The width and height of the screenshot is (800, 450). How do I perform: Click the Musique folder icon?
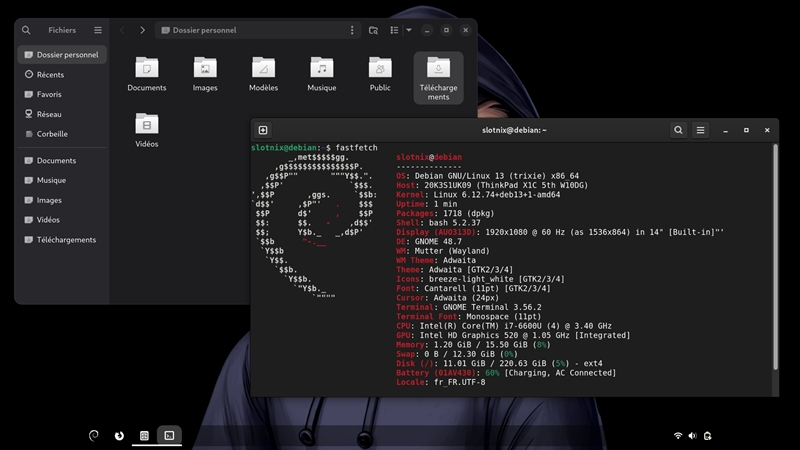321,68
